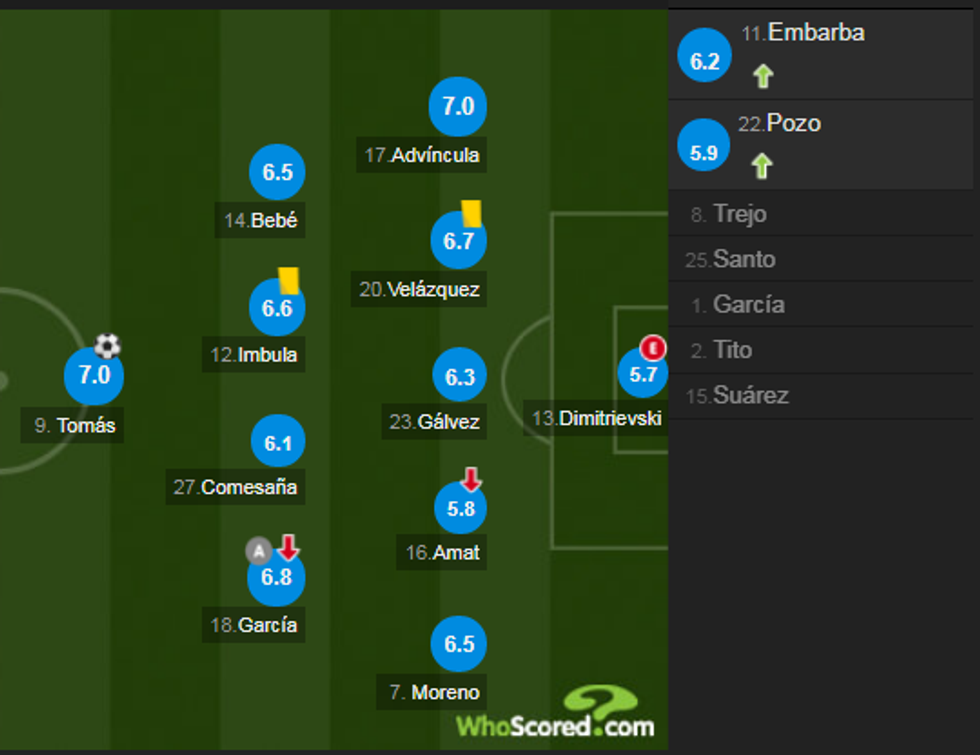
Task: Click the red badge on Dimitrievski's marker
Action: click(x=653, y=348)
